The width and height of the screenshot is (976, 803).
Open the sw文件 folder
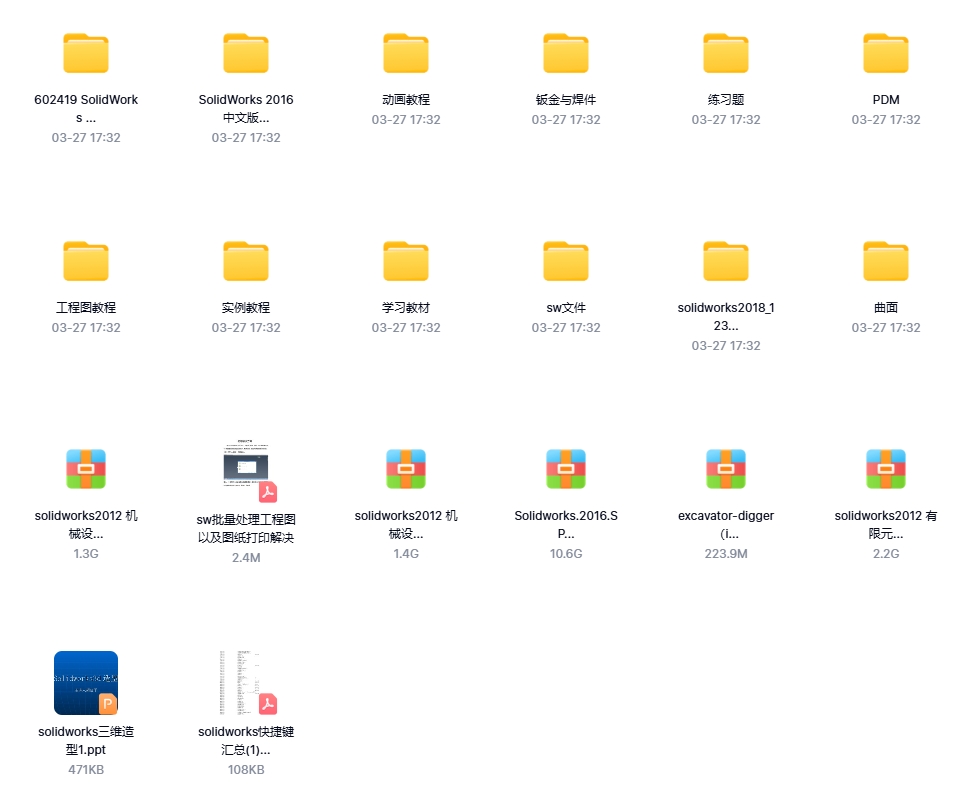[x=565, y=261]
